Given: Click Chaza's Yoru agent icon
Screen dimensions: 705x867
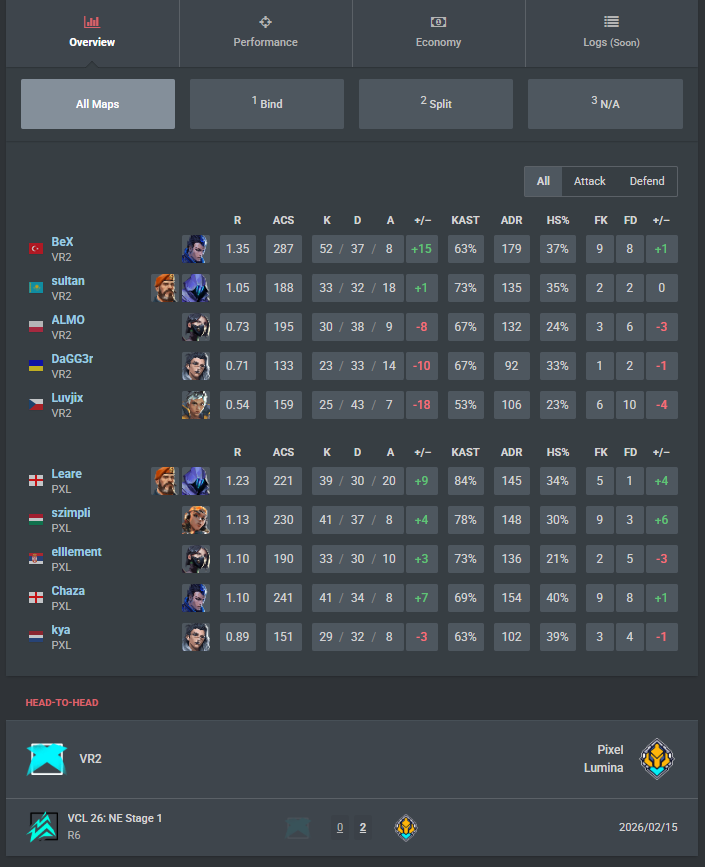Looking at the screenshot, I should 196,598.
